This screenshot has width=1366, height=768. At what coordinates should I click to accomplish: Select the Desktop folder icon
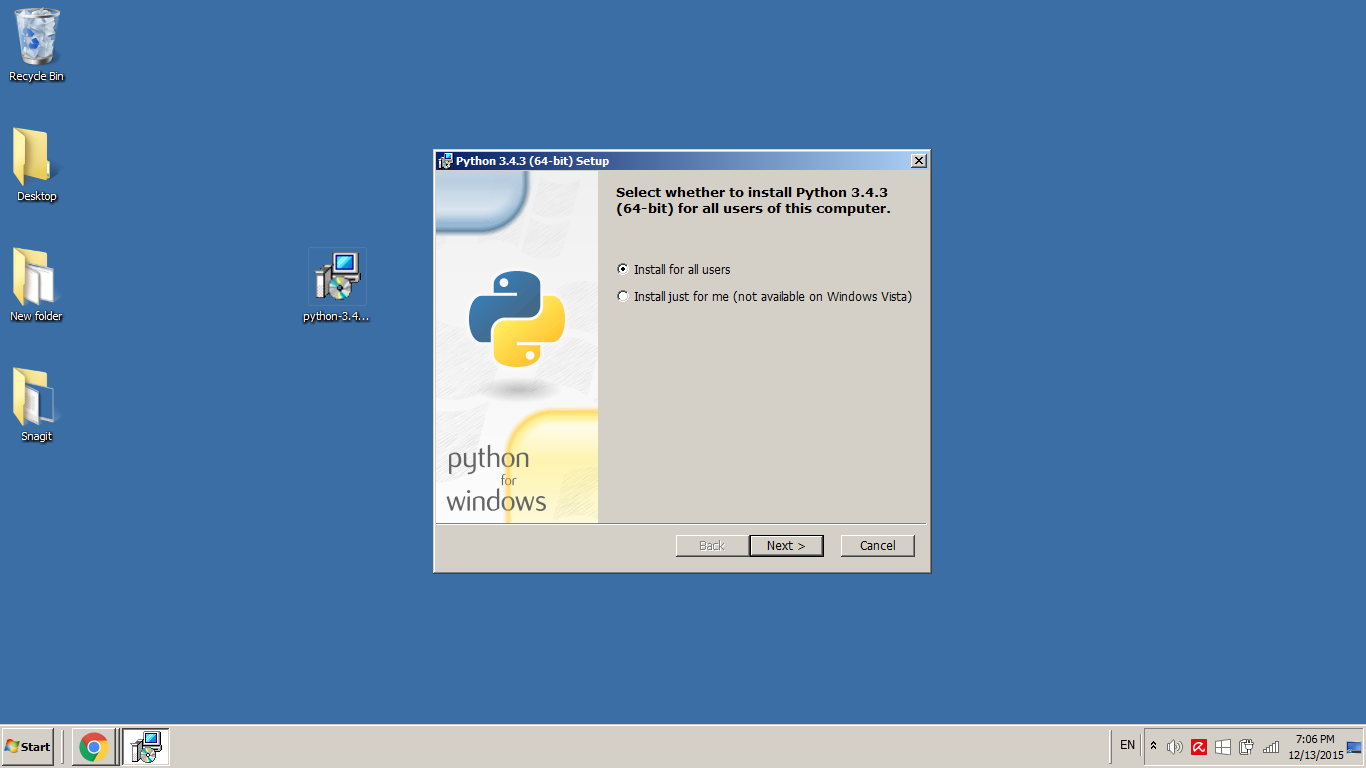tap(37, 165)
